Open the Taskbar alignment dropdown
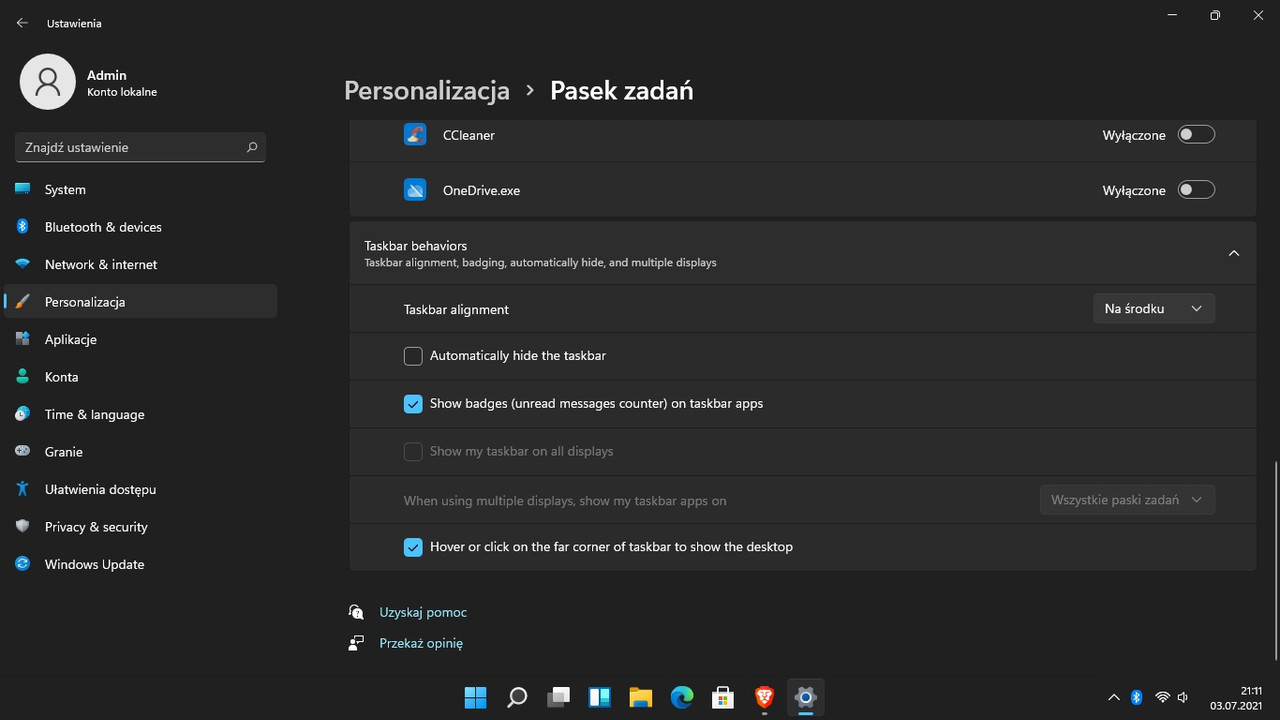The height and width of the screenshot is (720, 1280). 1154,309
